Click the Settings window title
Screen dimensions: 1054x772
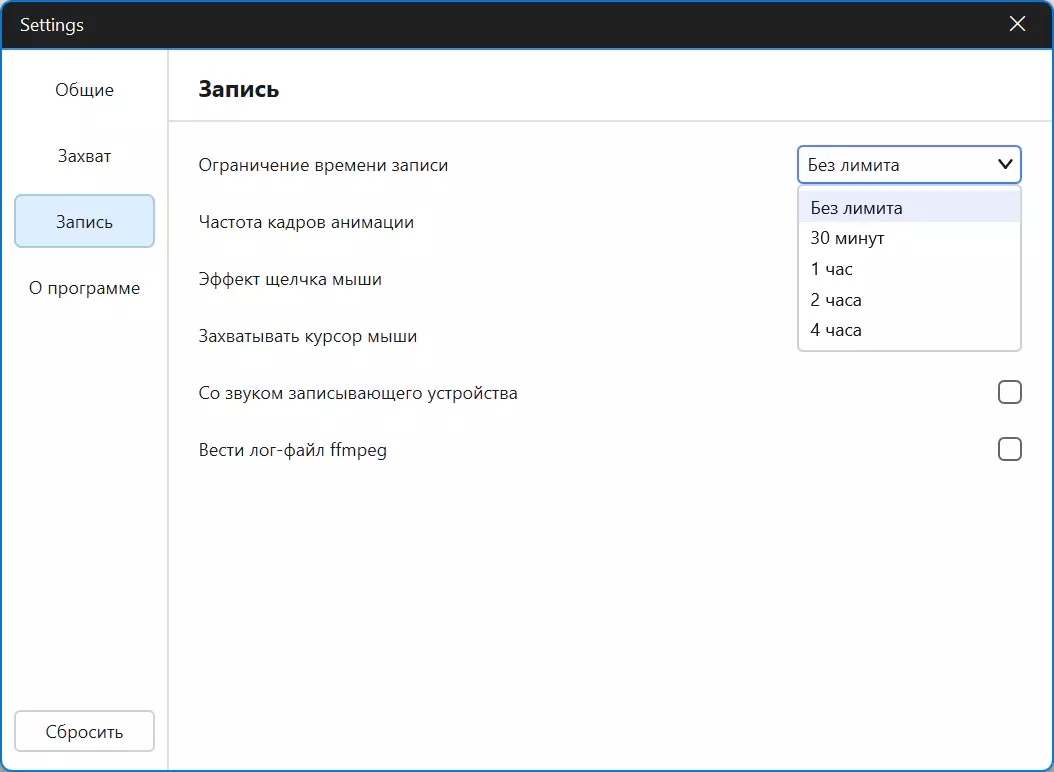[x=52, y=25]
